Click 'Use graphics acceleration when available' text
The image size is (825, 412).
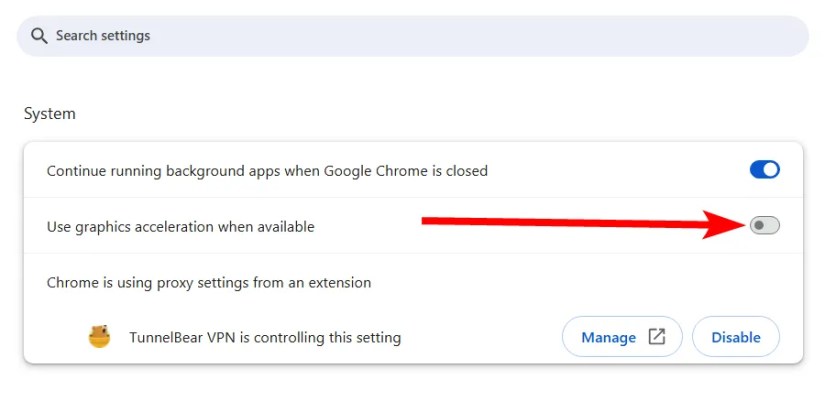point(180,227)
